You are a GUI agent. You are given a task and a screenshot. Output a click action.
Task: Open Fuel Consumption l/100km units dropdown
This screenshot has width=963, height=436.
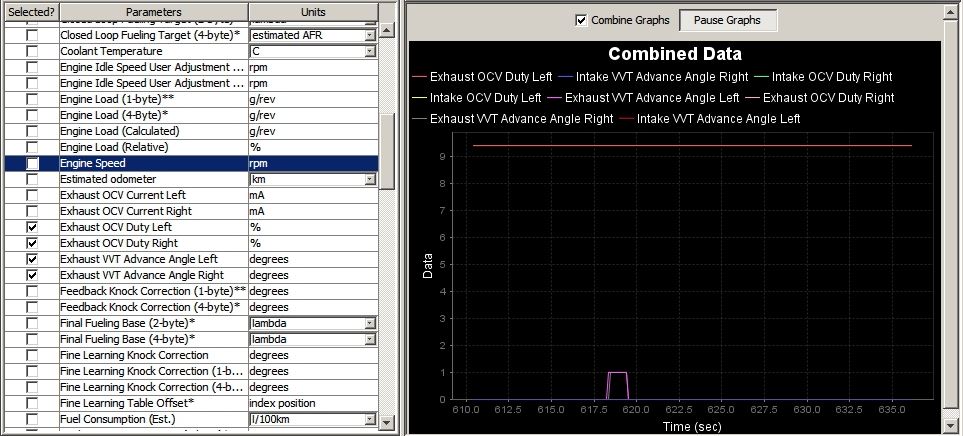click(370, 419)
